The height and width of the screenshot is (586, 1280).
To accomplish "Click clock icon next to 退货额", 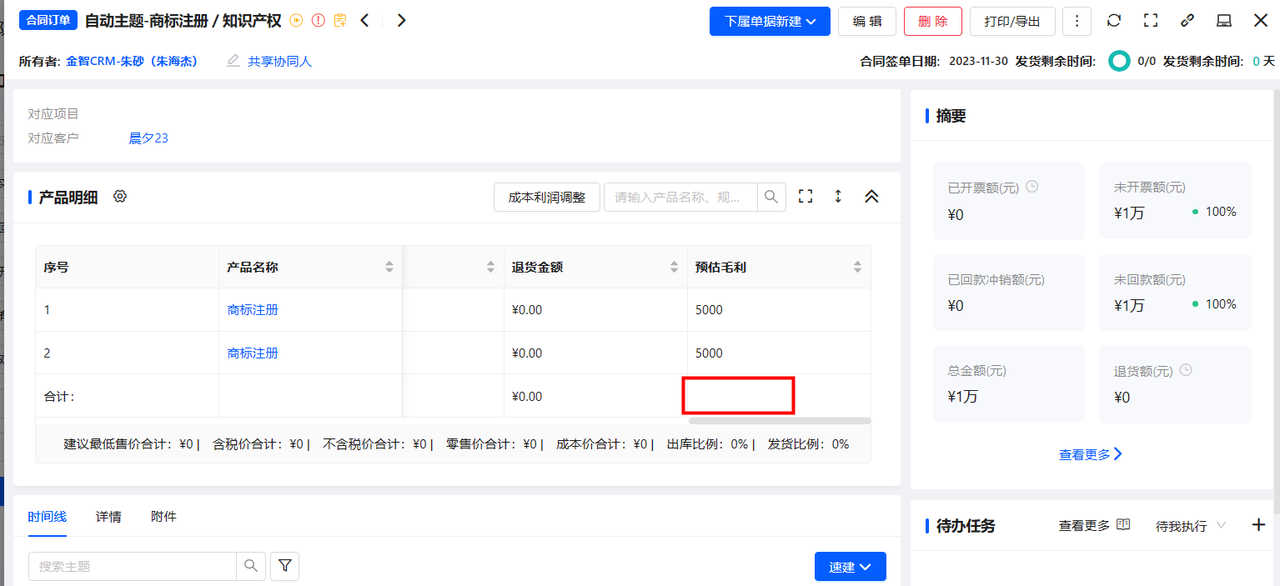I will (1186, 370).
